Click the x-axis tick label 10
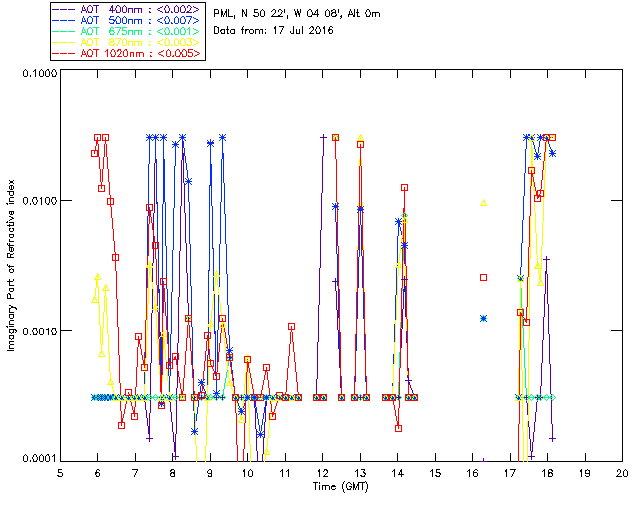This screenshot has width=640, height=512. click(247, 473)
